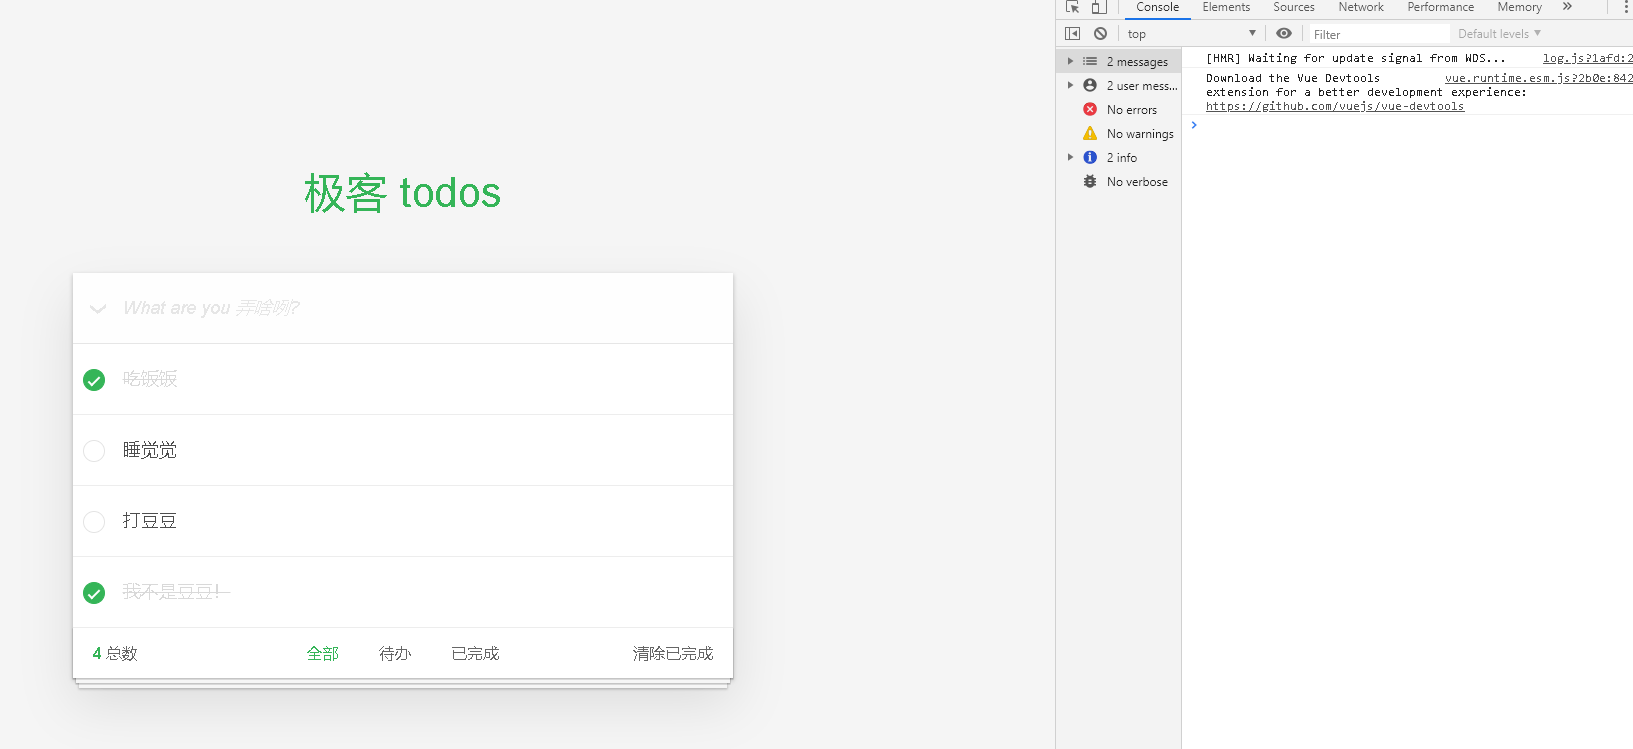The height and width of the screenshot is (749, 1633).
Task: Clear the console with the ban icon
Action: pyautogui.click(x=1100, y=34)
